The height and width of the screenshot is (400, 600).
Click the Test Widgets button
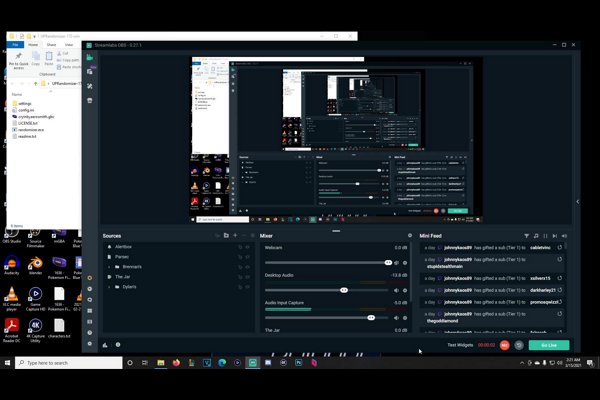click(x=459, y=345)
